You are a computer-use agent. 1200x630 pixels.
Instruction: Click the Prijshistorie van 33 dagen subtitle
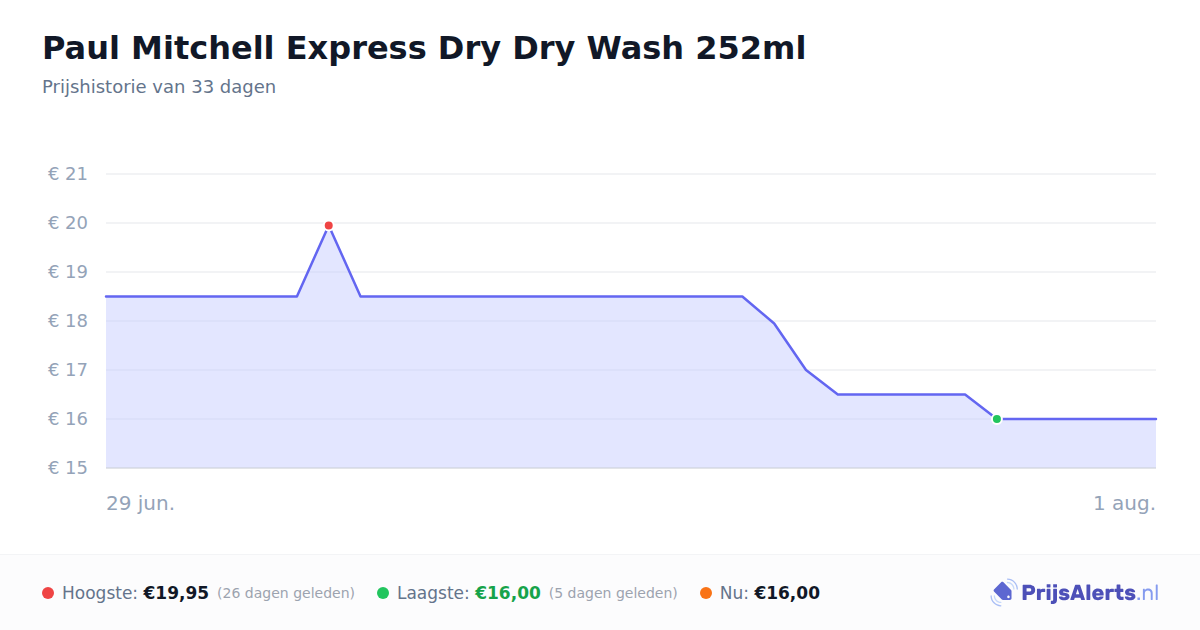click(159, 87)
